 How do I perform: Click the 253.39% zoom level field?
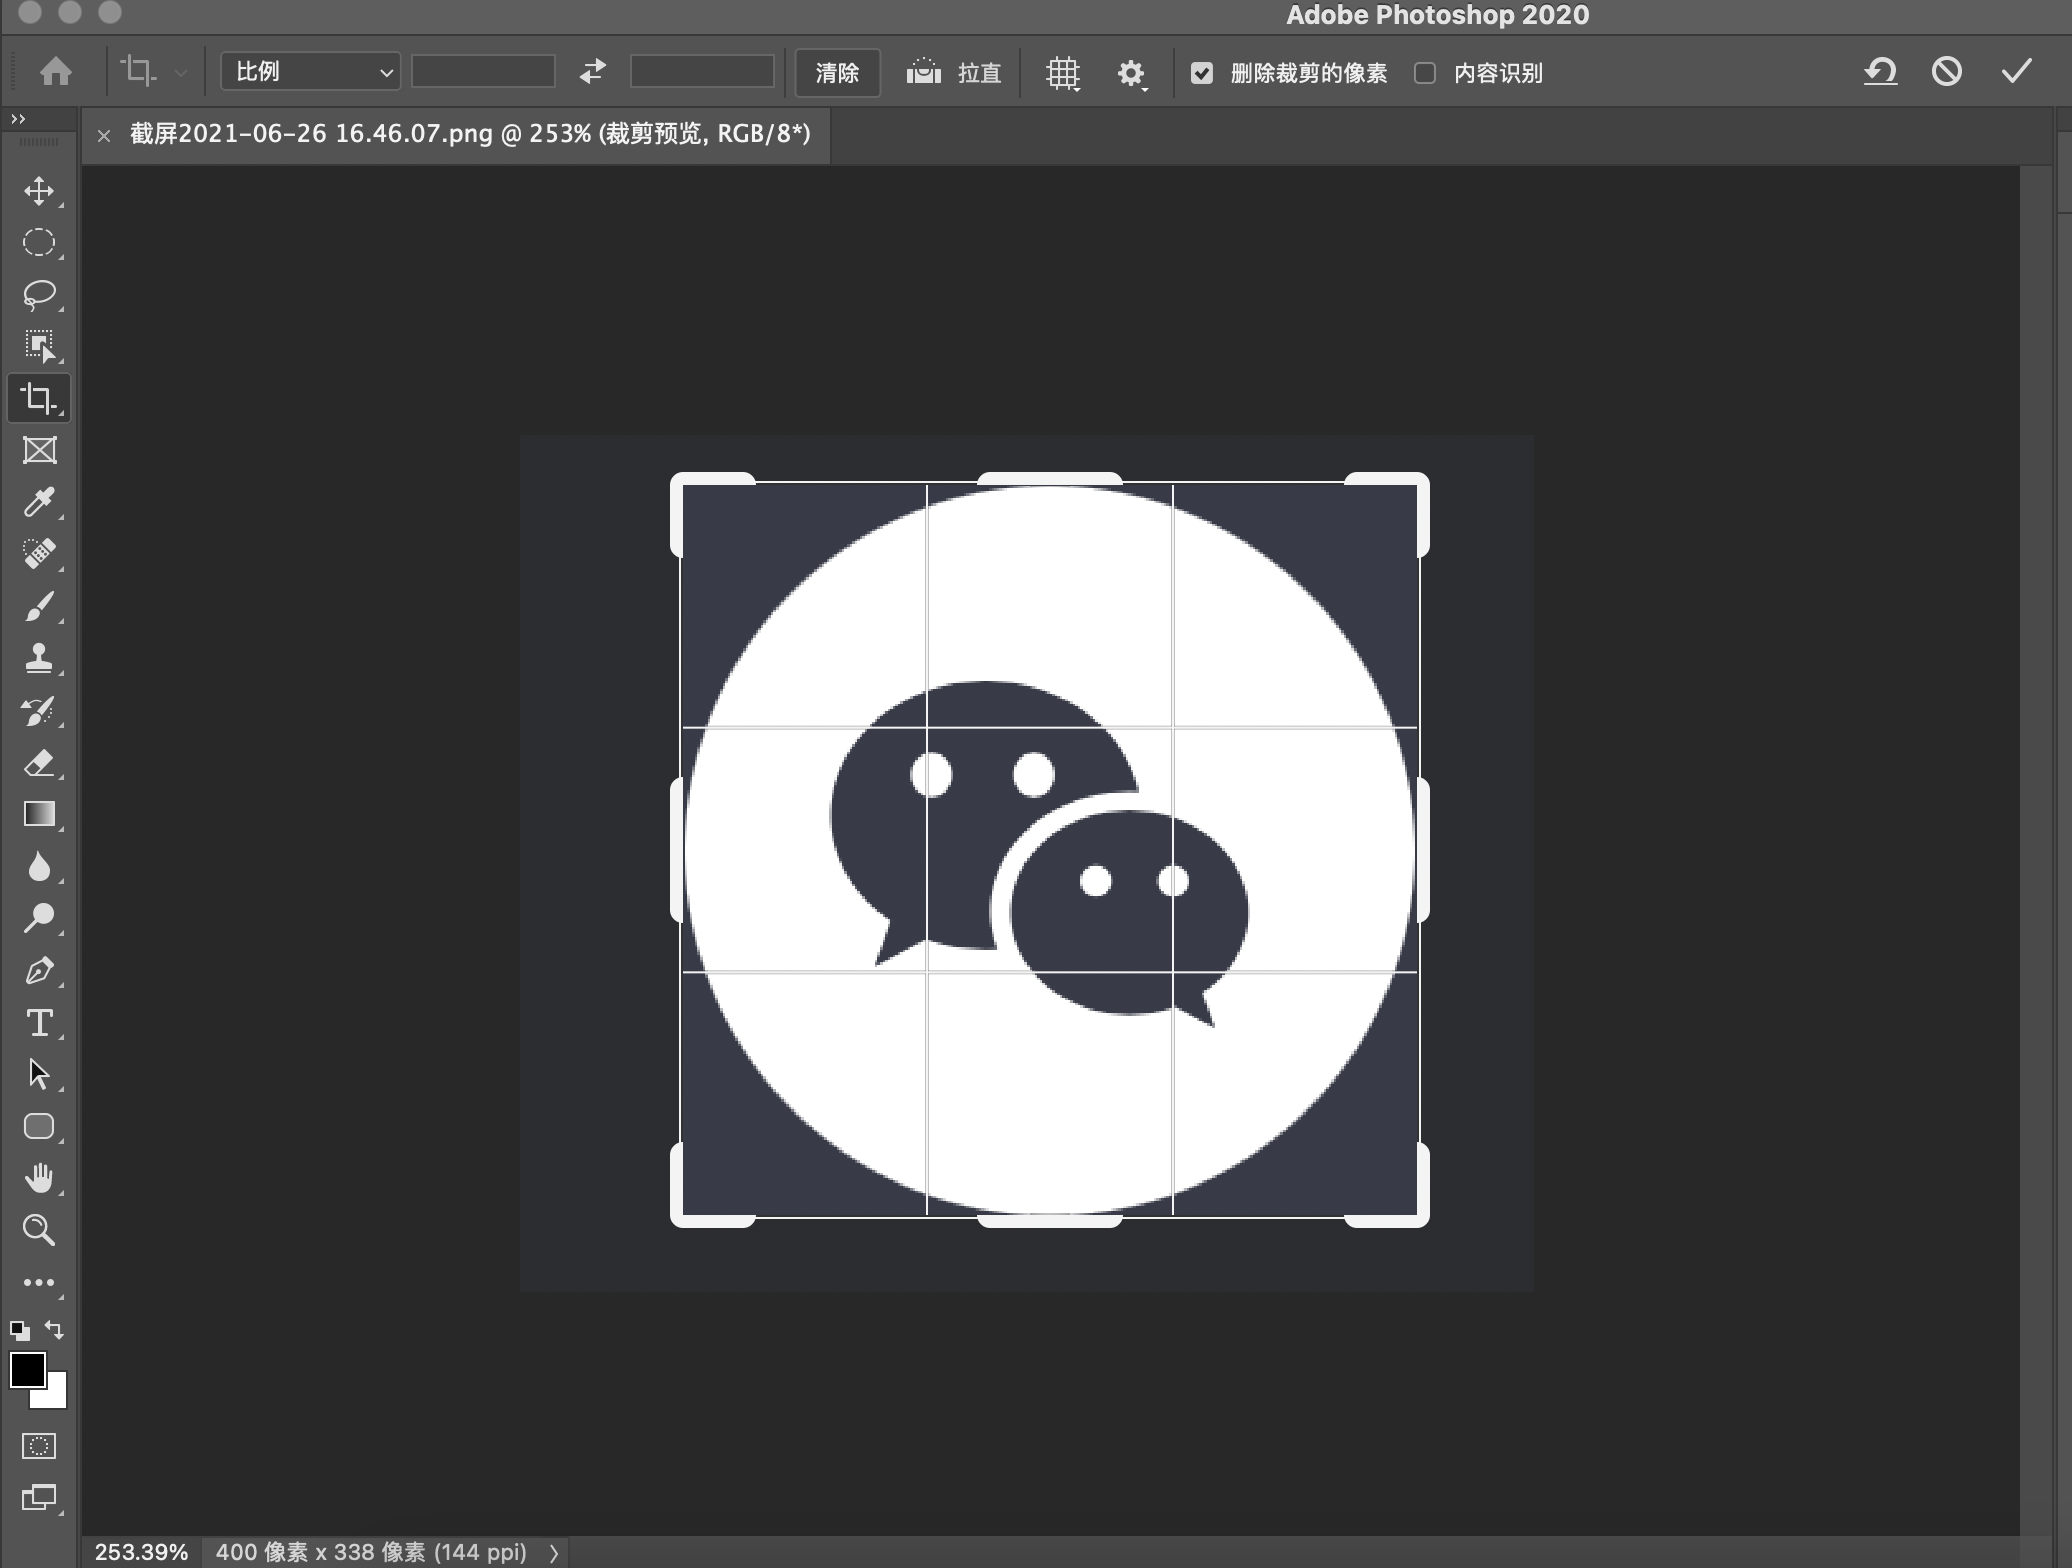[x=141, y=1552]
